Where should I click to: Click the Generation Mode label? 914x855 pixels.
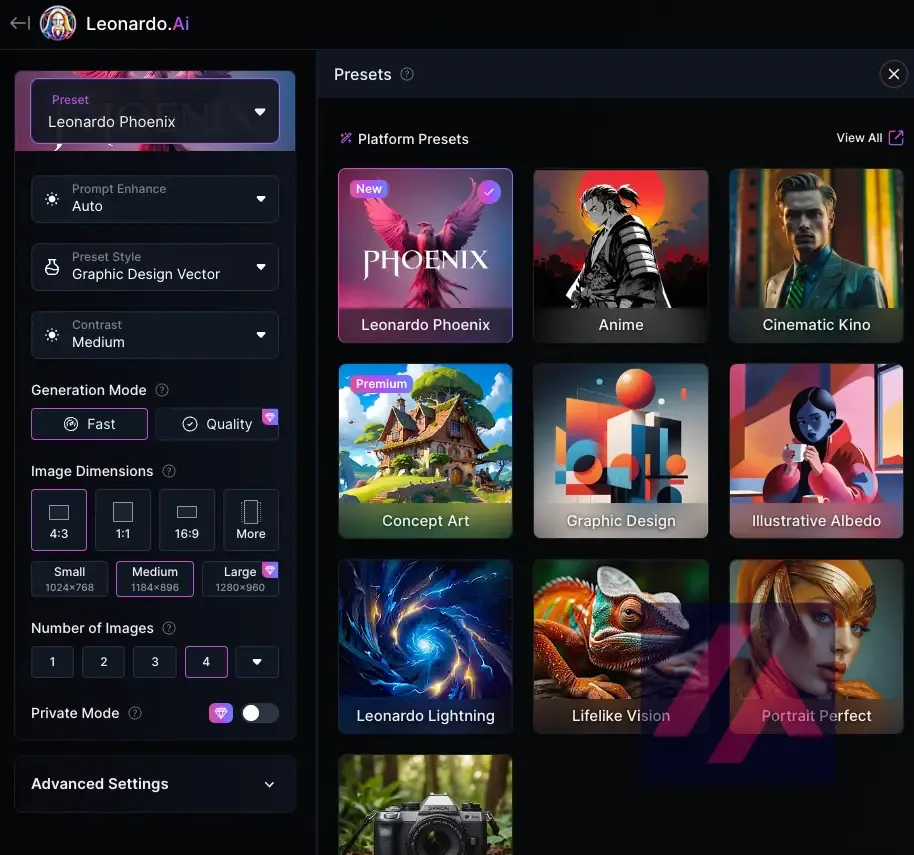(89, 390)
